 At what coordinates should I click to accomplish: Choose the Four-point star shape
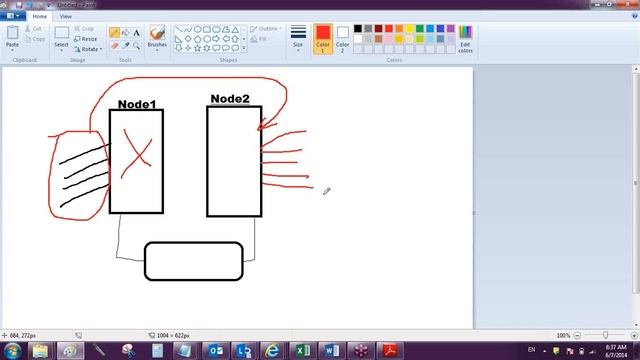click(188, 48)
